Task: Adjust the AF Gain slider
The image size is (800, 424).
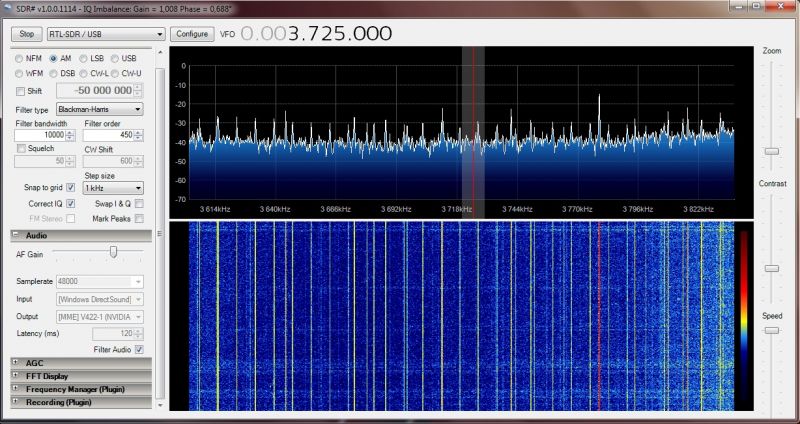Action: coord(114,252)
